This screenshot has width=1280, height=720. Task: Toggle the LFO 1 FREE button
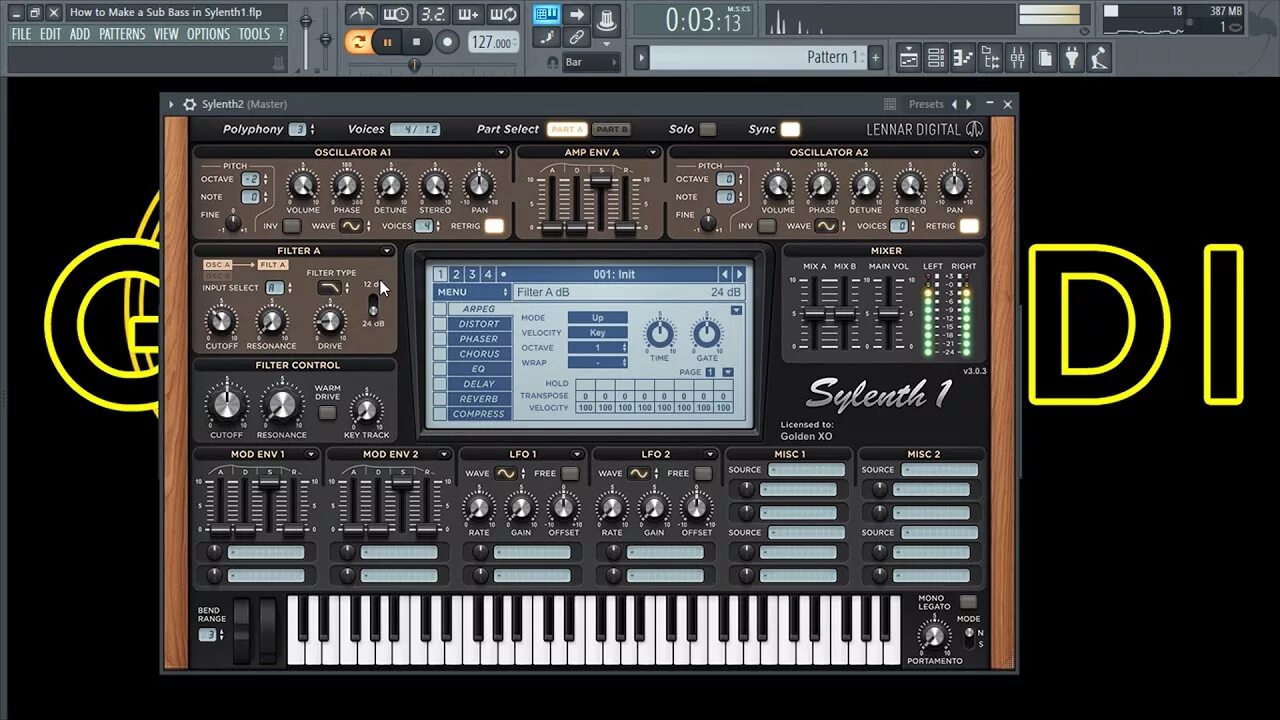[569, 473]
